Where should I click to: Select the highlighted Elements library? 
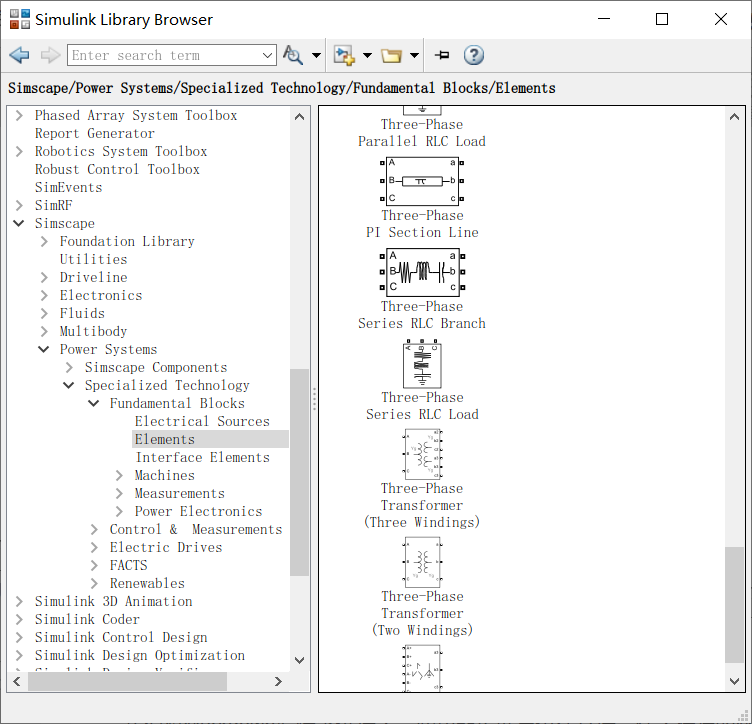(210, 439)
